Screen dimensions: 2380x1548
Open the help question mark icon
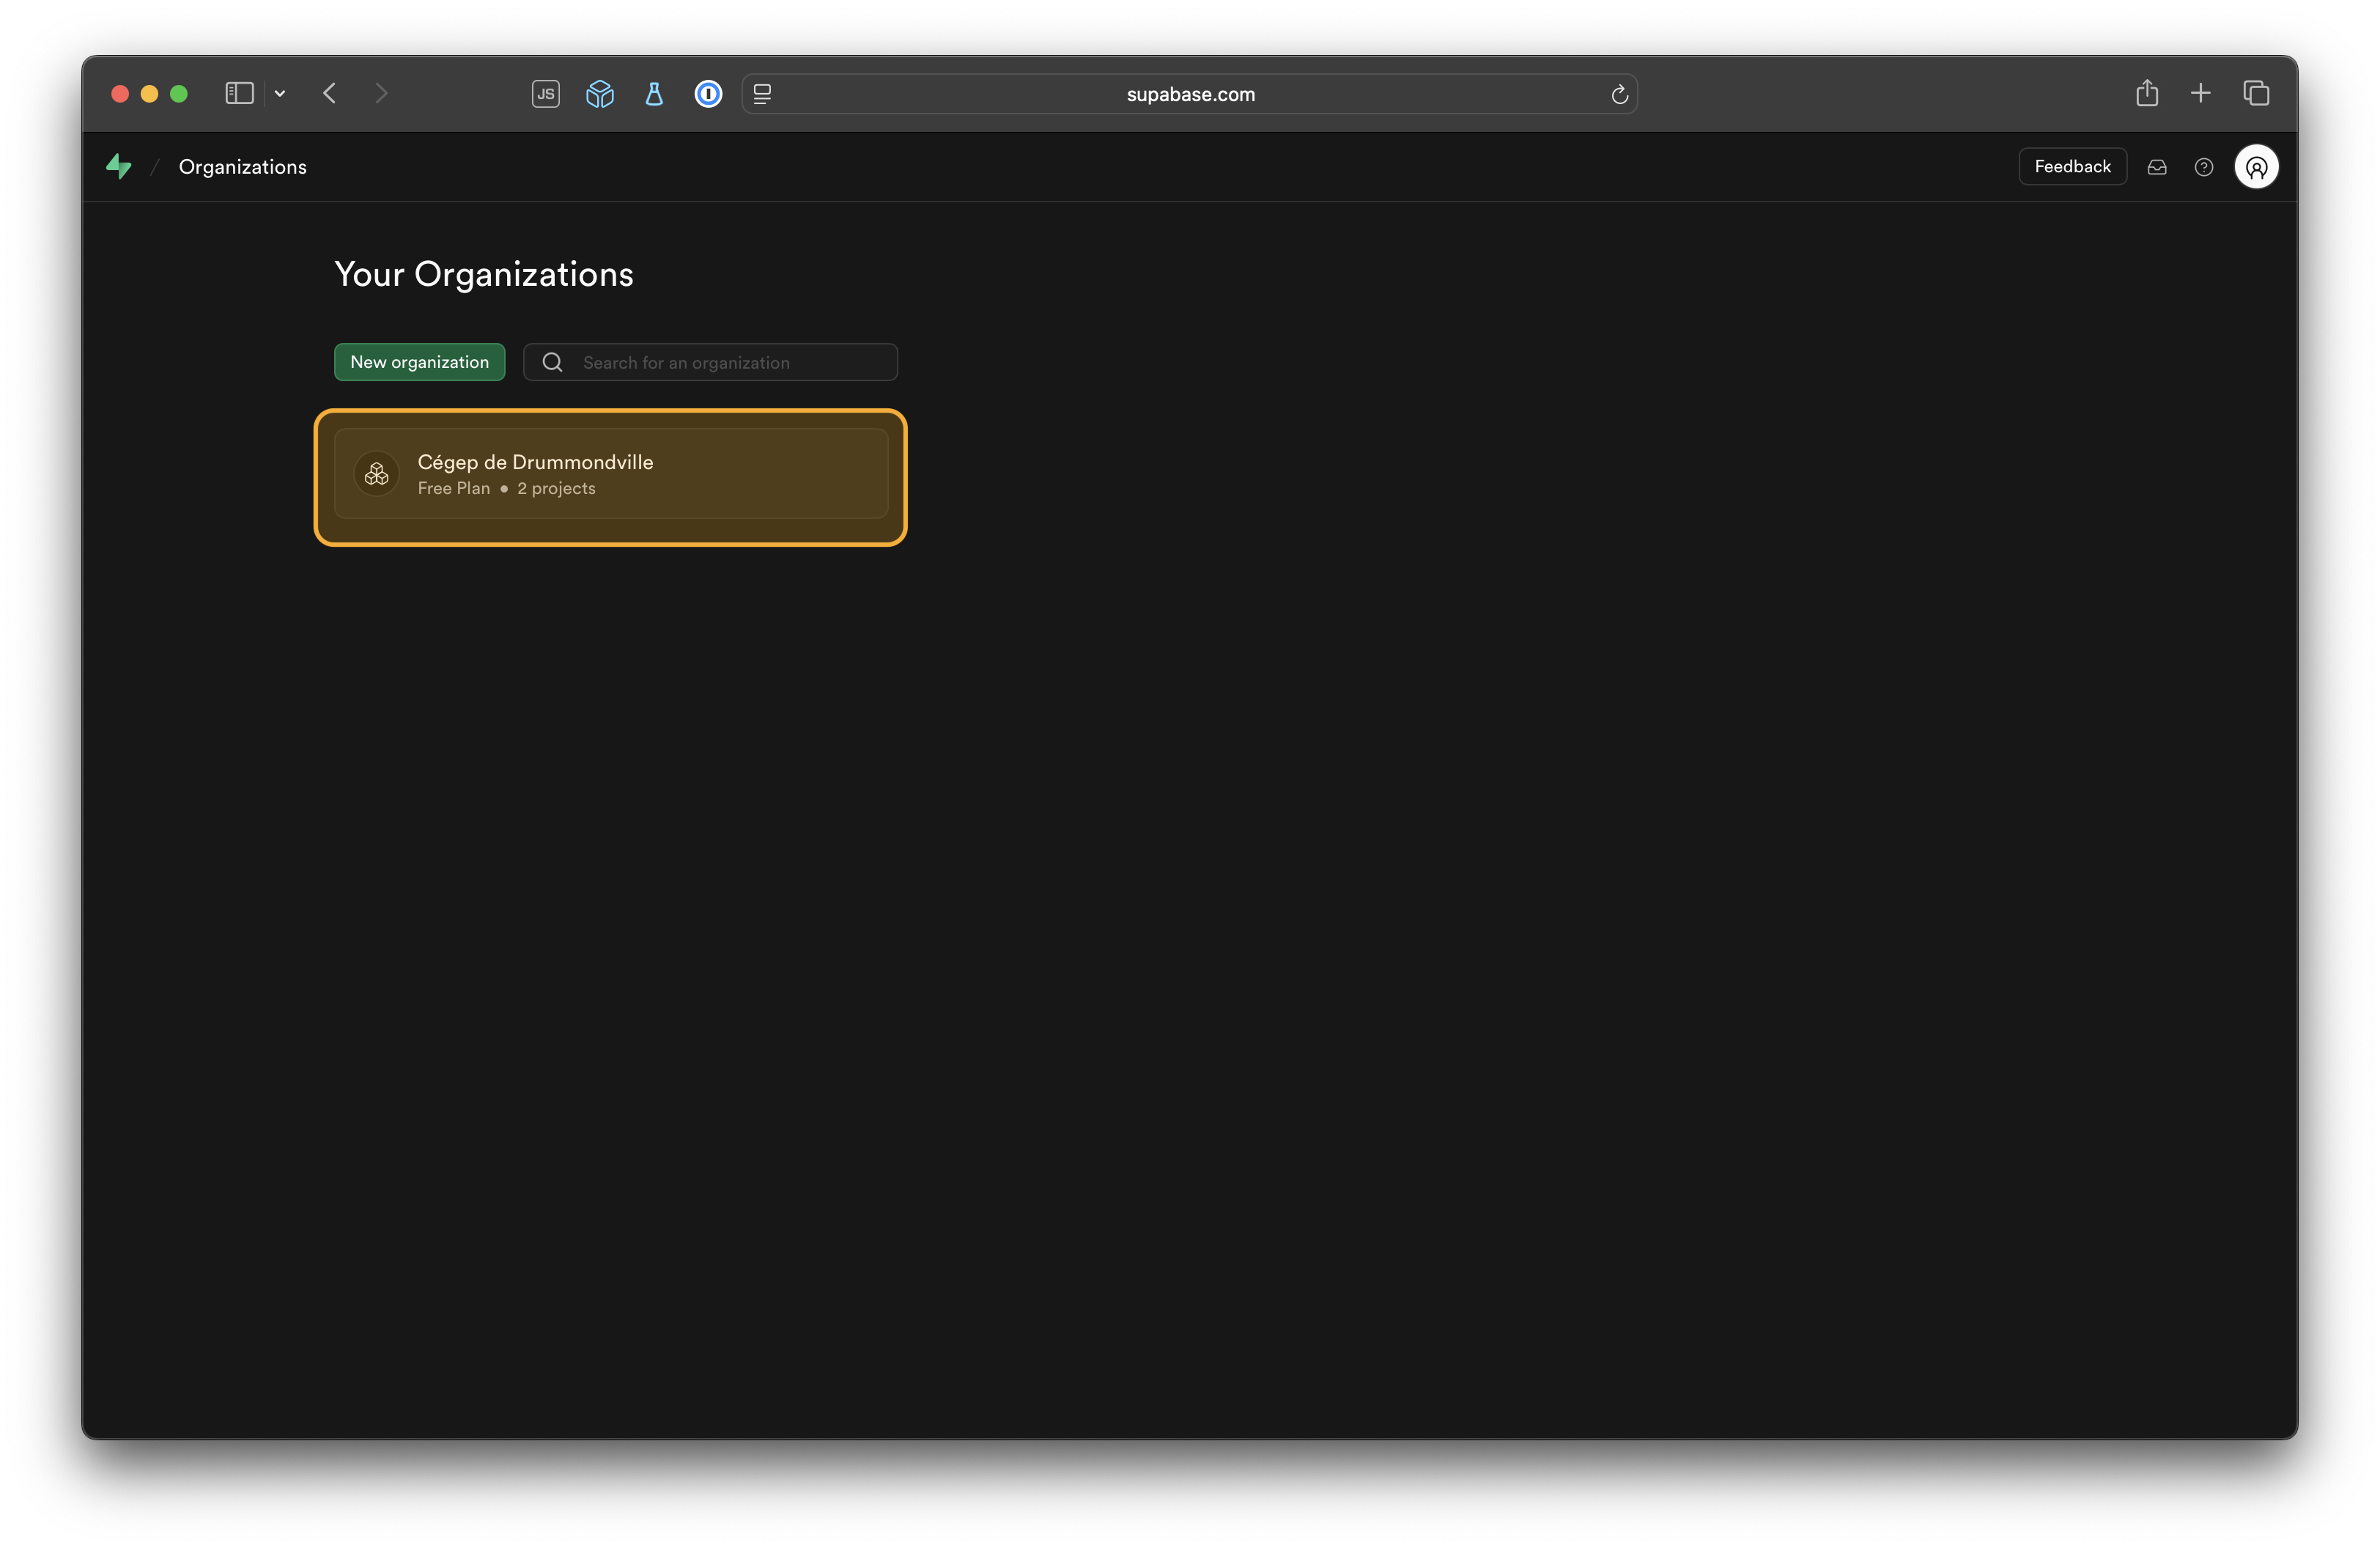2203,167
